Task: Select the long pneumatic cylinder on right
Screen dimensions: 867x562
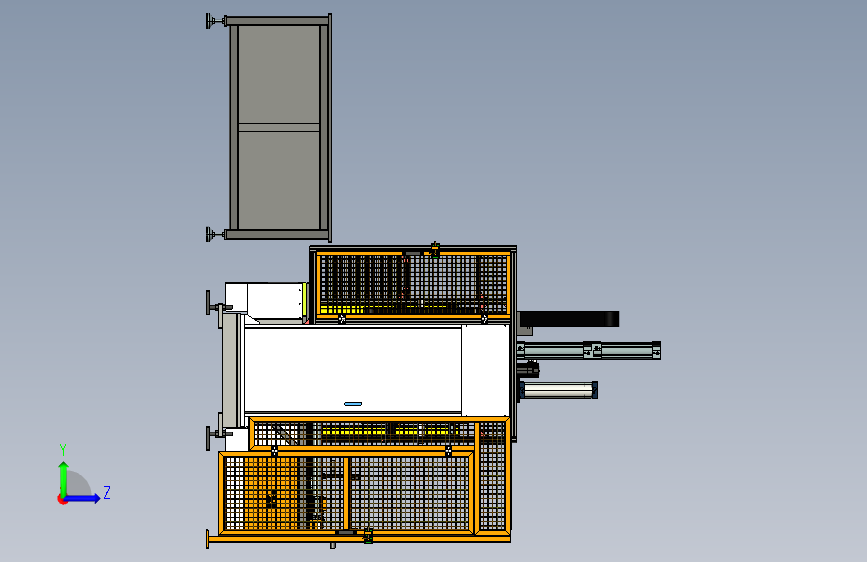Action: coord(589,350)
